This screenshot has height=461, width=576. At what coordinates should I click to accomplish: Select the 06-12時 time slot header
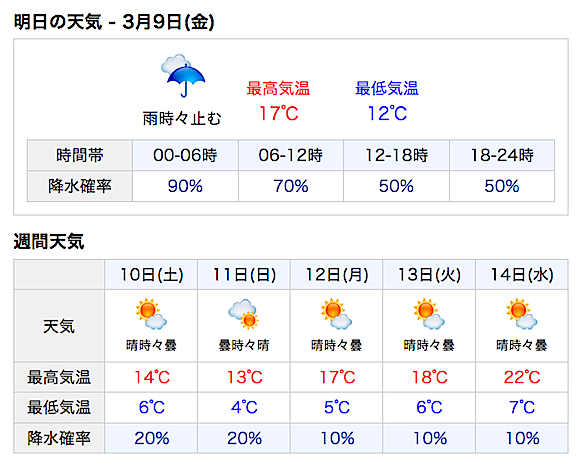[291, 155]
